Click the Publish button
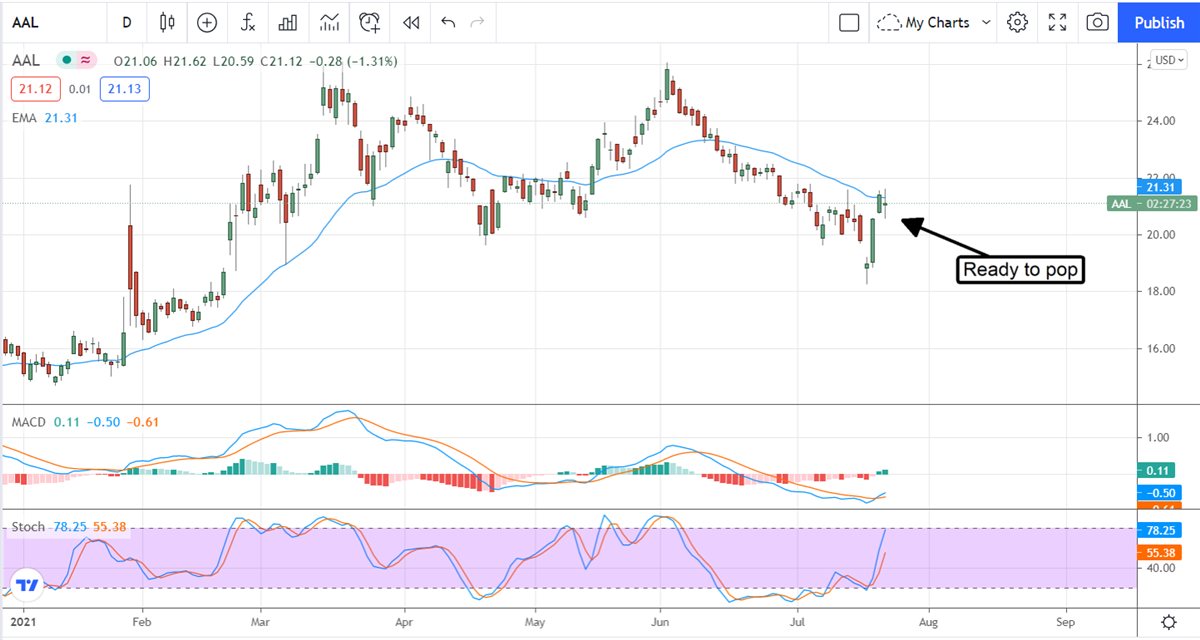Screen dimensions: 1200x640 [x=1159, y=22]
